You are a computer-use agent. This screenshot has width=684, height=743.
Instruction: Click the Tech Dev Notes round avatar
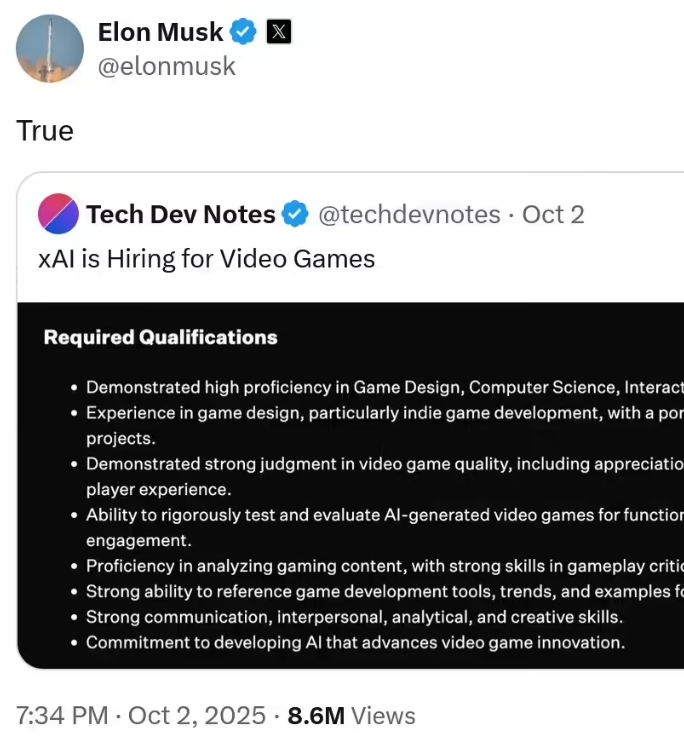tap(58, 214)
